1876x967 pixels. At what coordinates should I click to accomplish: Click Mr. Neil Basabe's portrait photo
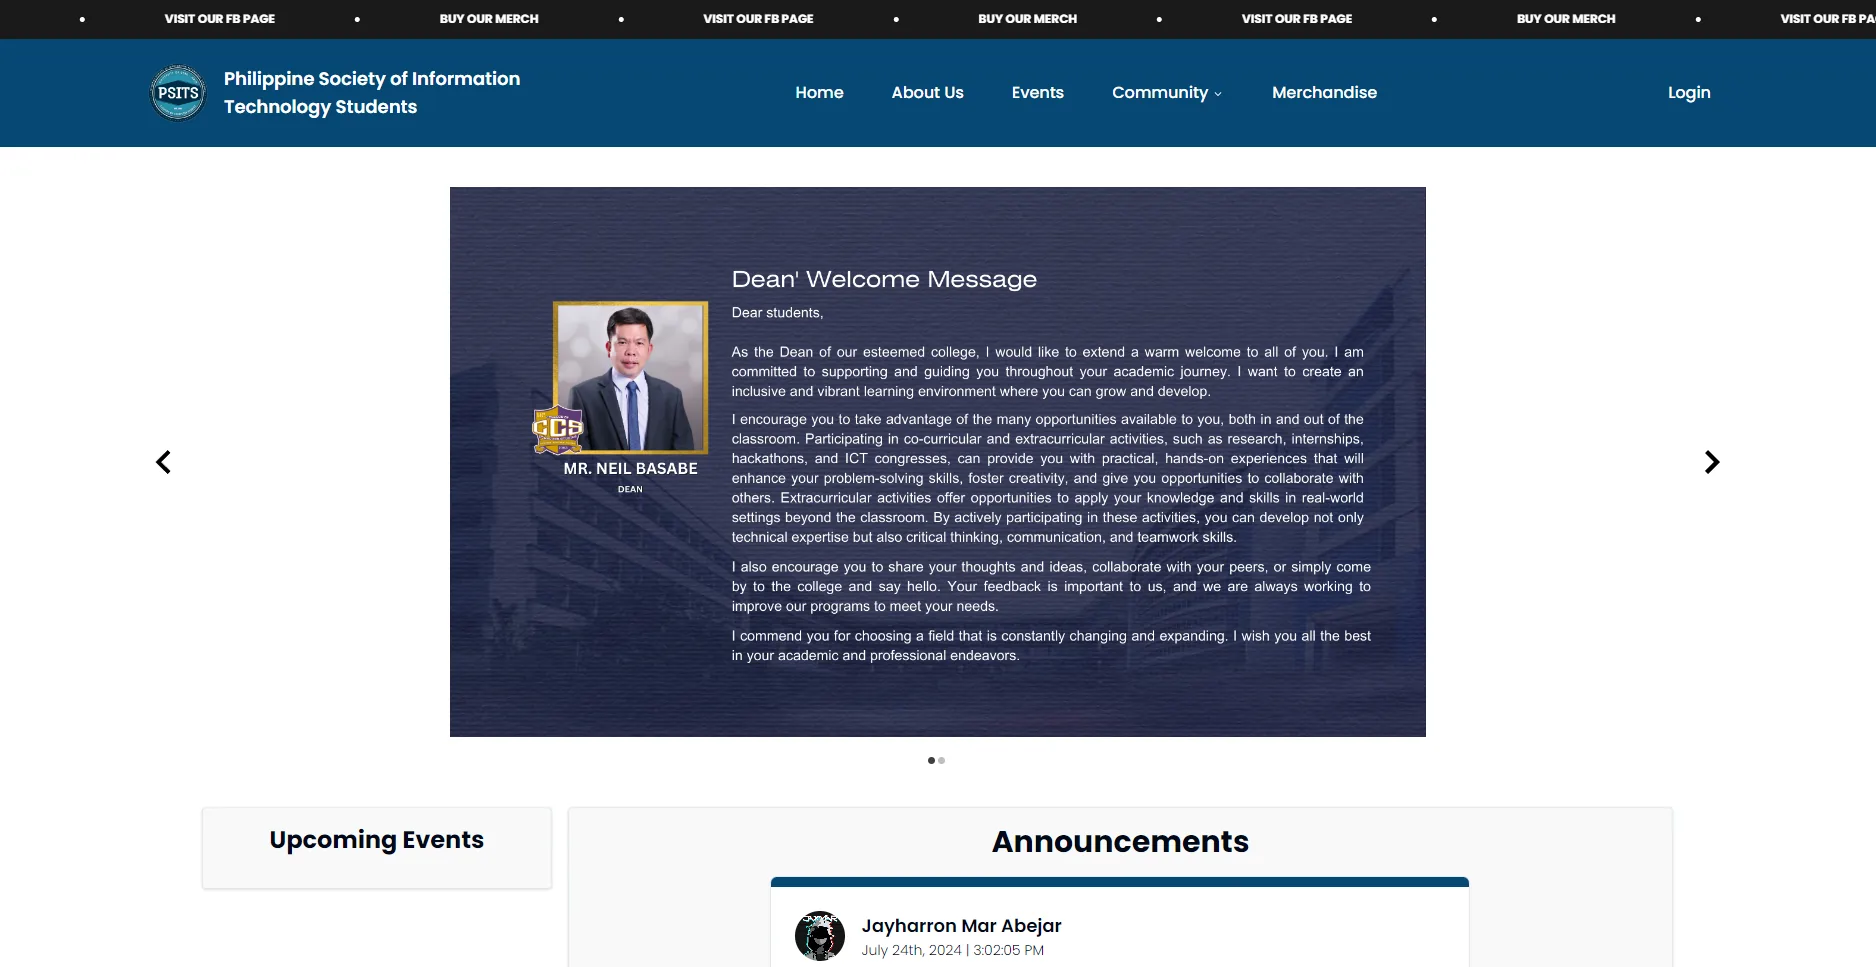(x=630, y=378)
